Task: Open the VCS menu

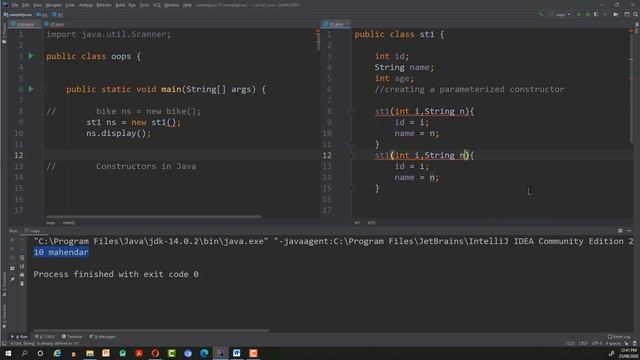Action: [x=156, y=5]
